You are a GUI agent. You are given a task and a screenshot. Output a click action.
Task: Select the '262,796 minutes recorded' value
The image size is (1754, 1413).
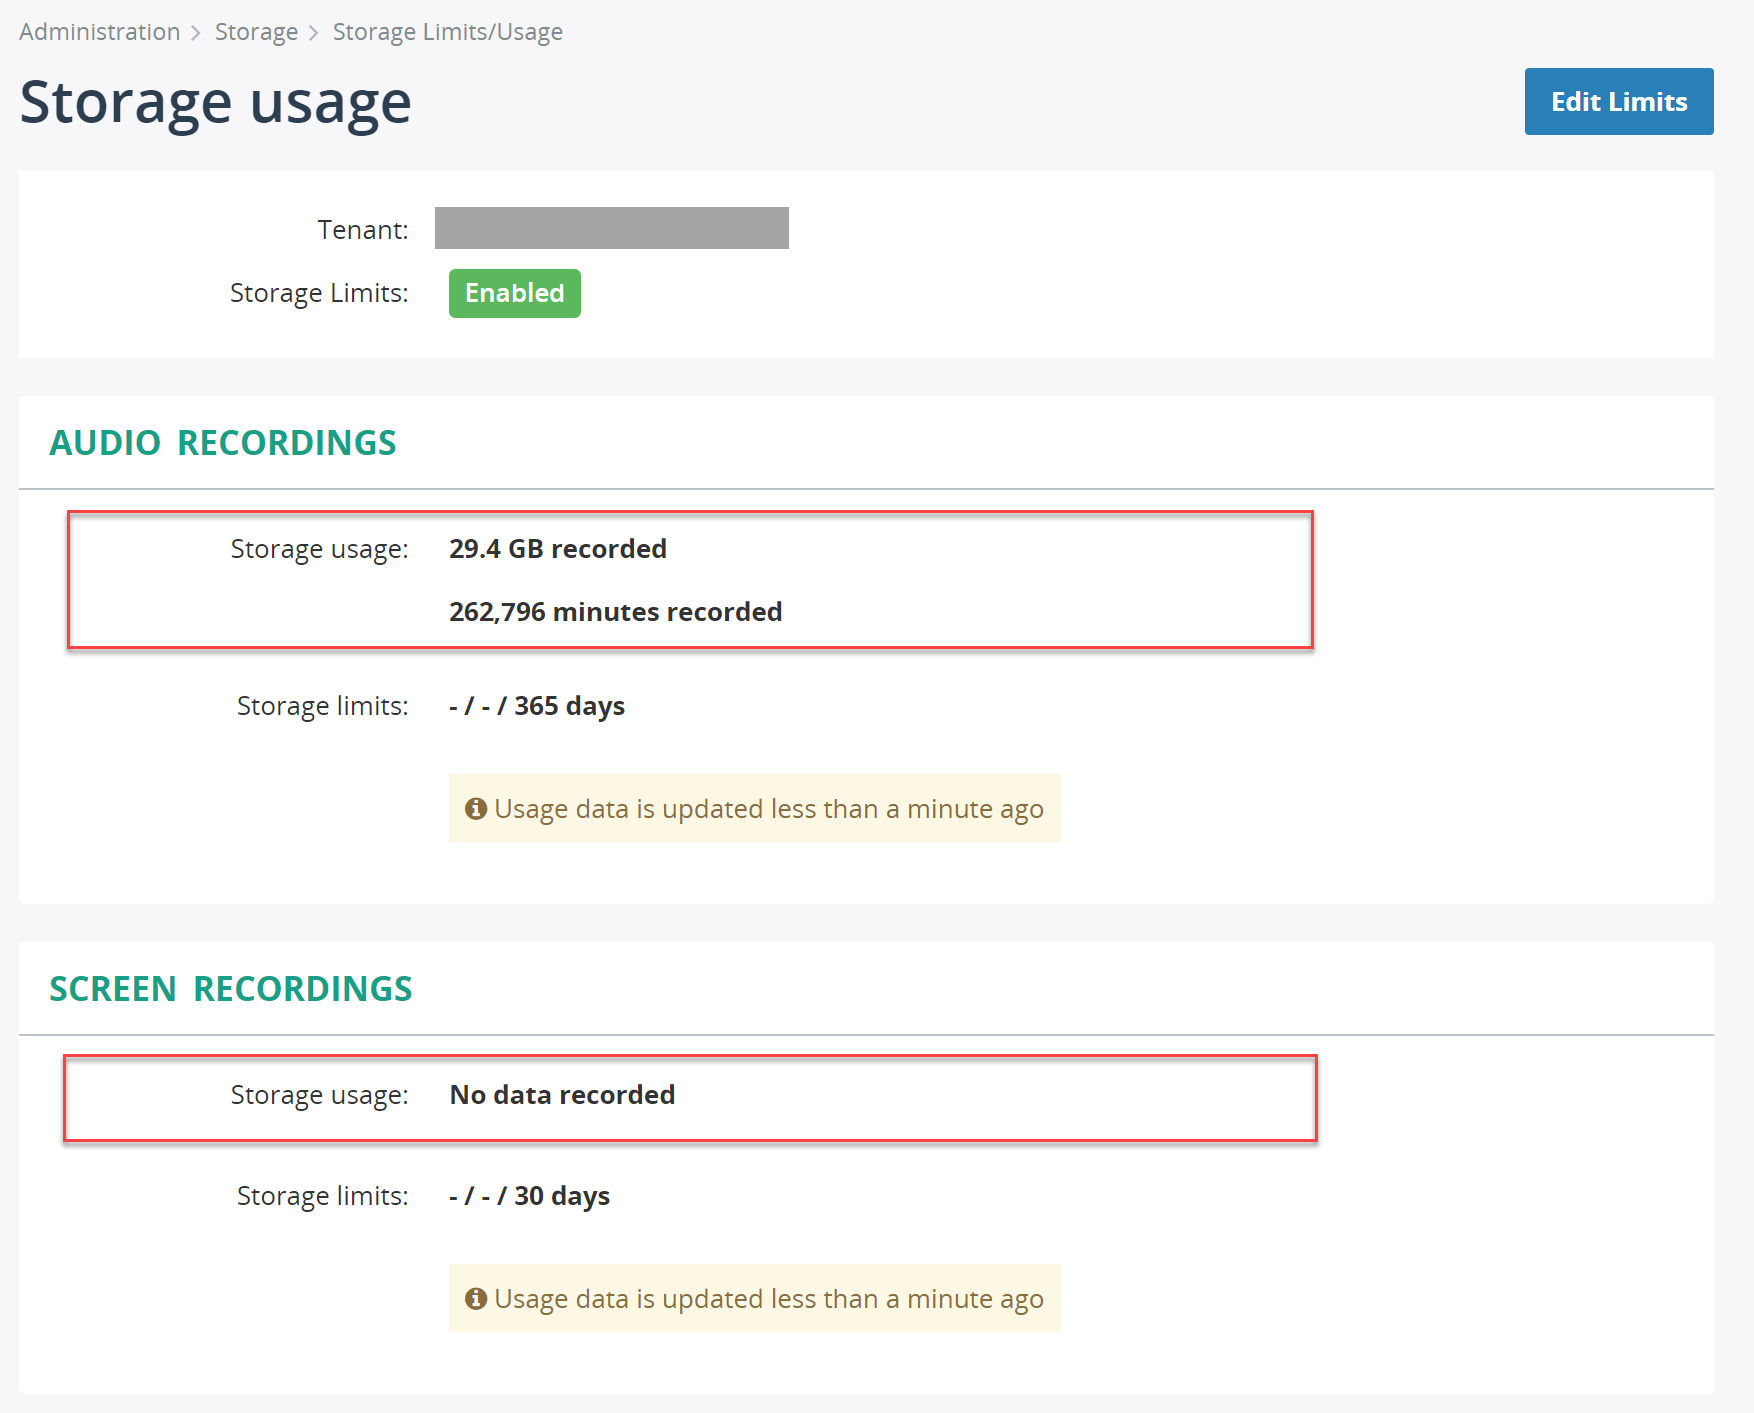click(x=616, y=612)
